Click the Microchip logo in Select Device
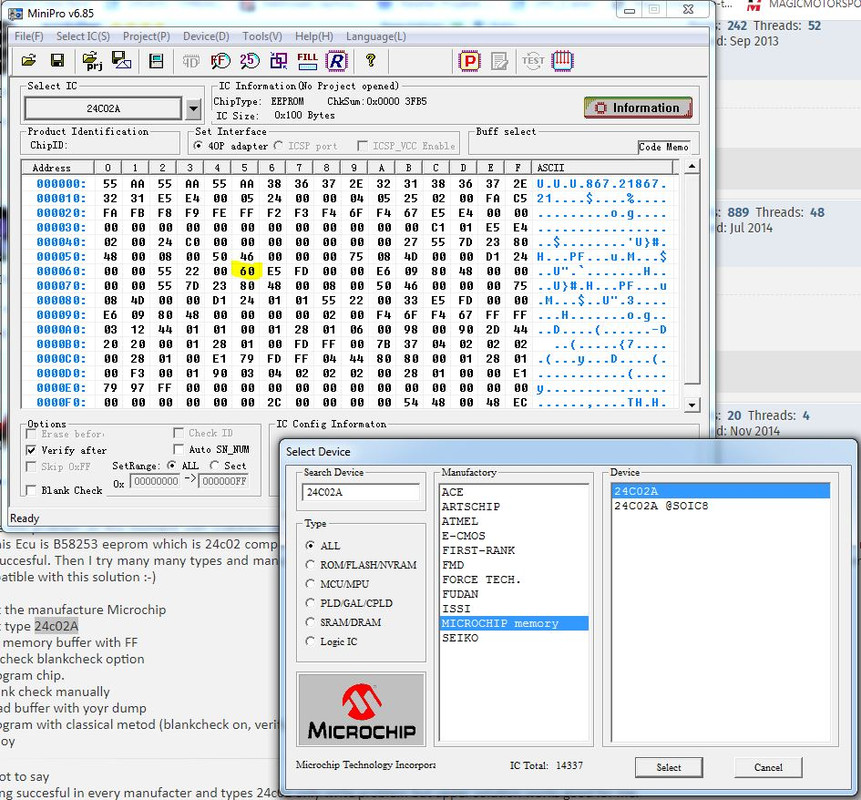This screenshot has width=861, height=800. click(x=361, y=709)
